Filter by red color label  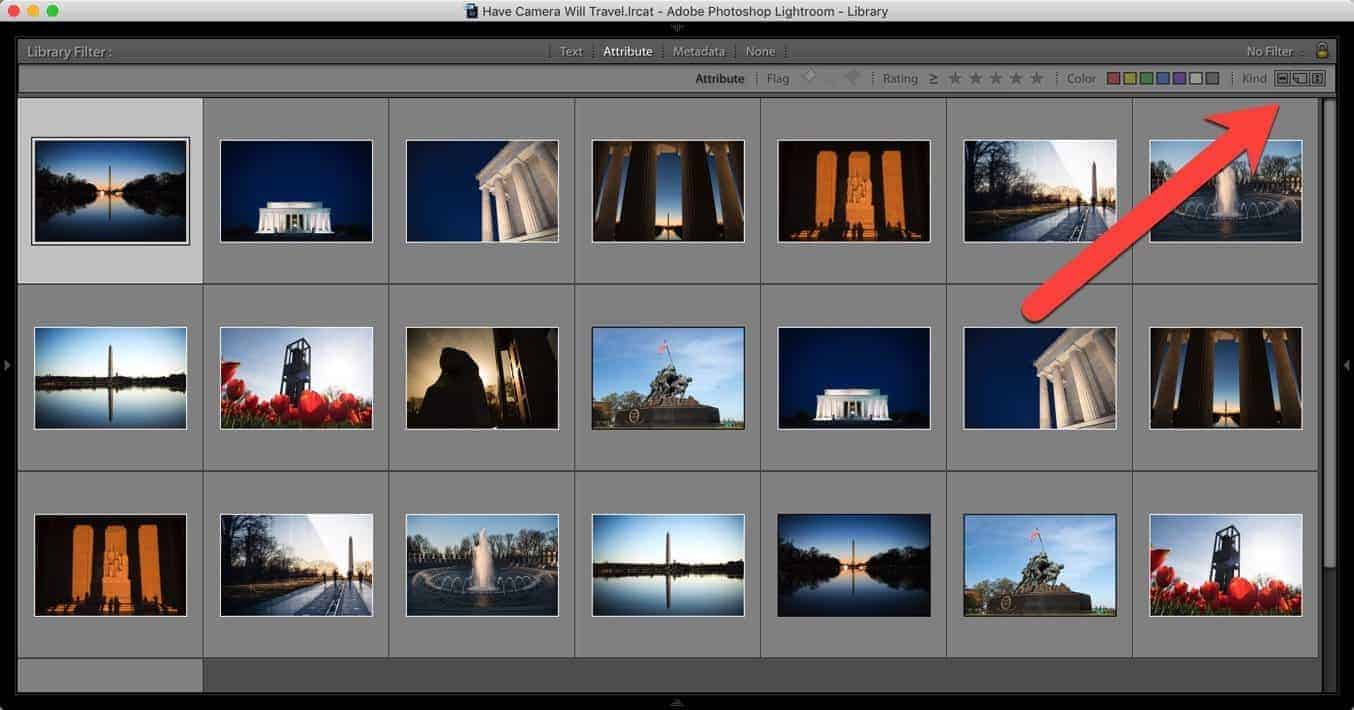point(1113,78)
